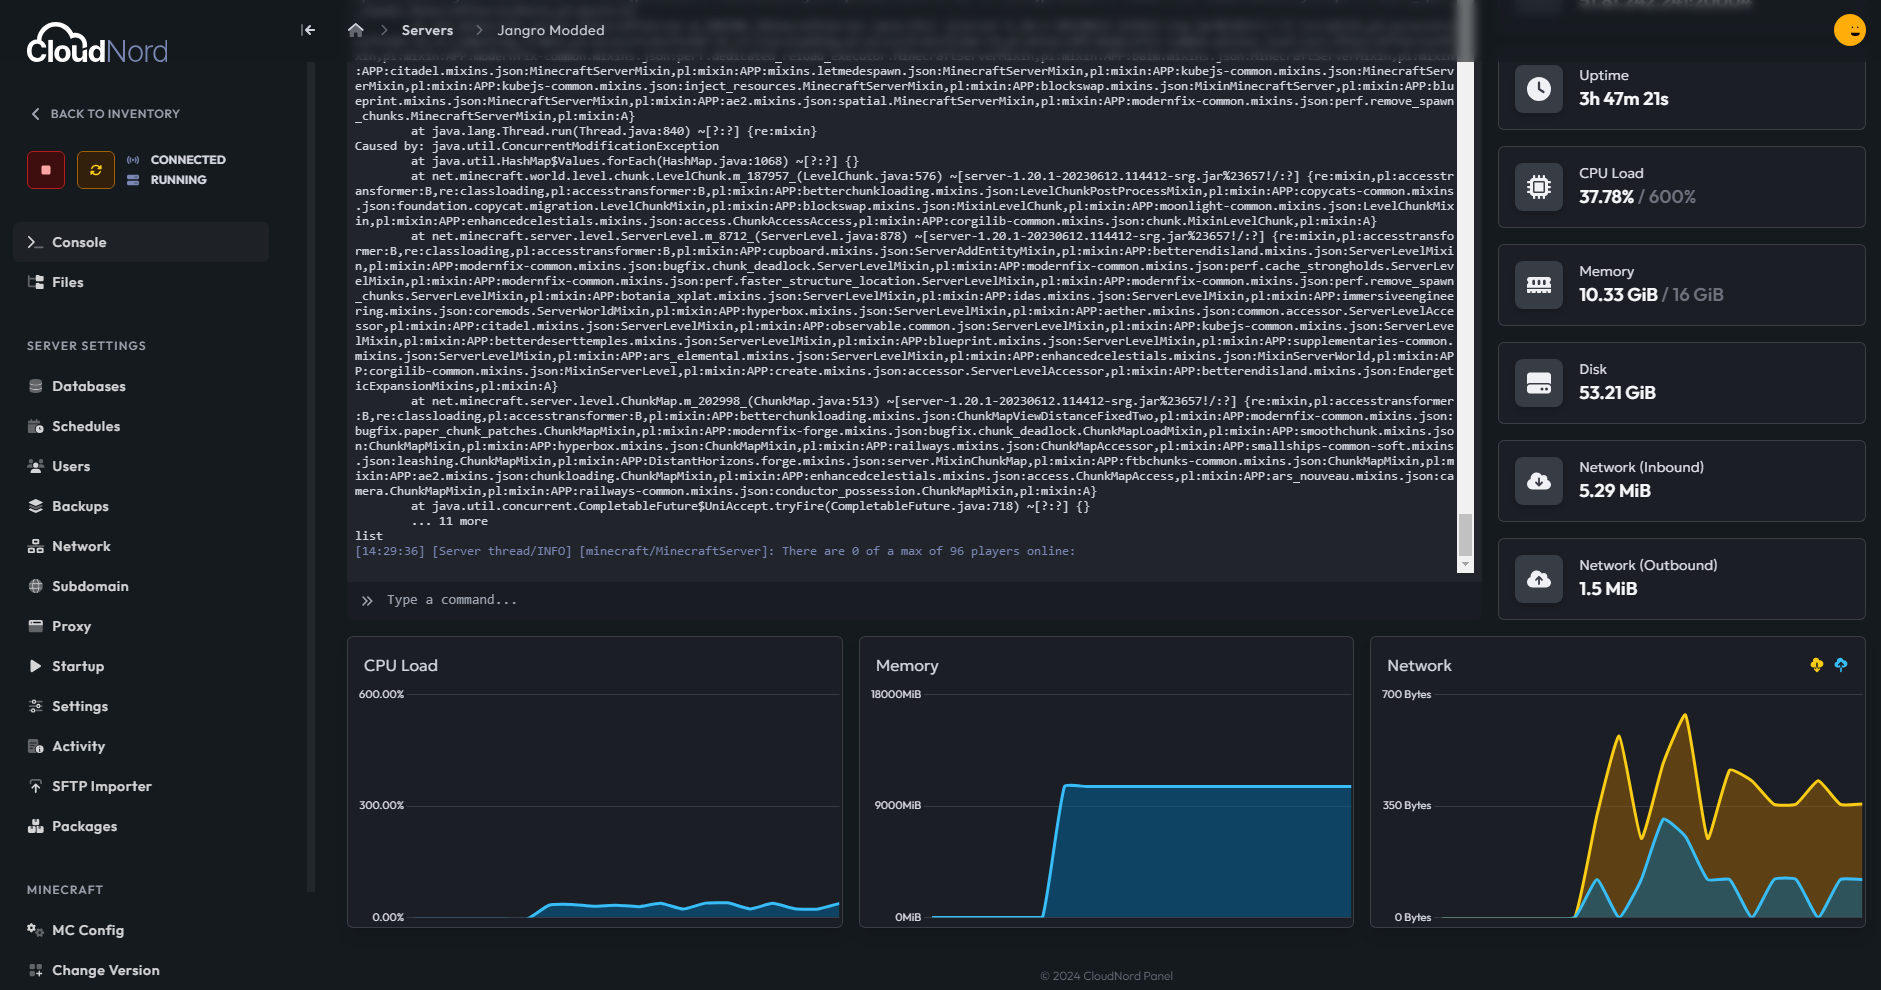Stop the server with the red stop button

pos(45,170)
